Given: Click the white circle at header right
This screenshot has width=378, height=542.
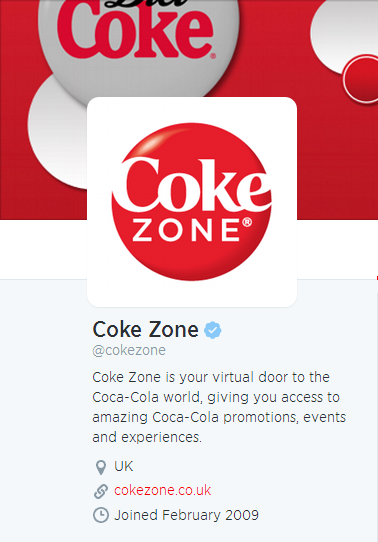Looking at the screenshot, I should point(344,36).
